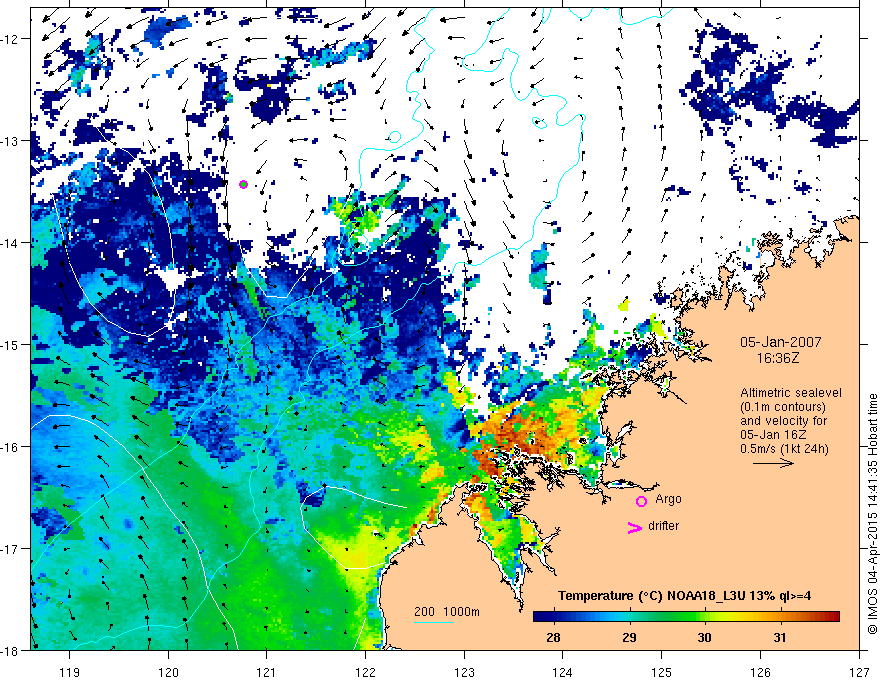Click the longitude label 122
The image size is (880, 680).
(365, 672)
